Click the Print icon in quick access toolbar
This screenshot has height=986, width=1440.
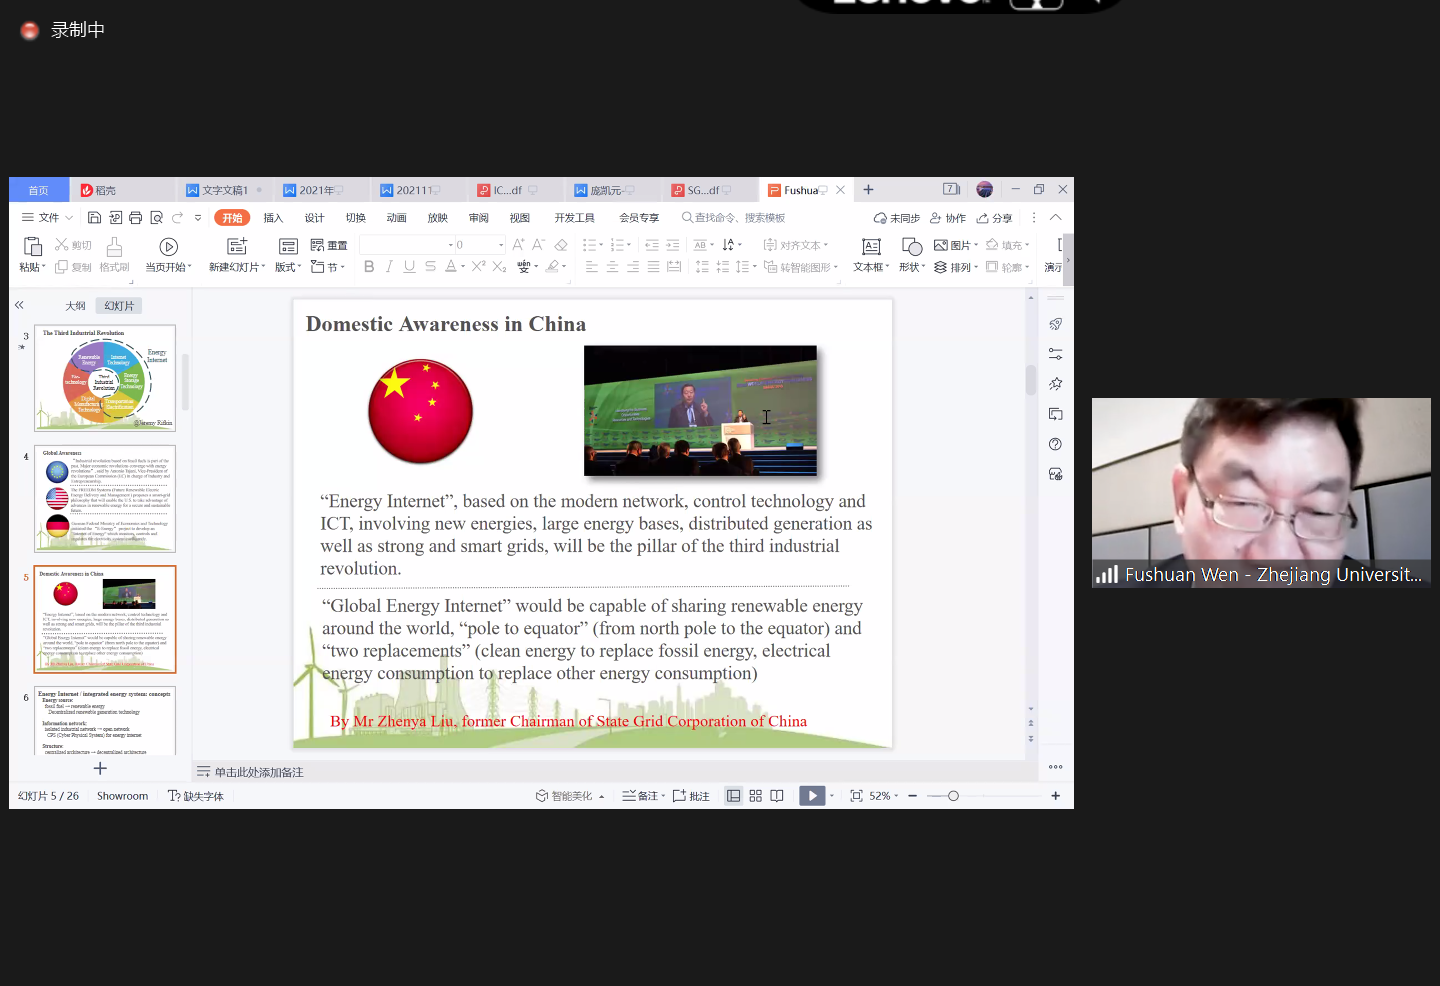(135, 218)
